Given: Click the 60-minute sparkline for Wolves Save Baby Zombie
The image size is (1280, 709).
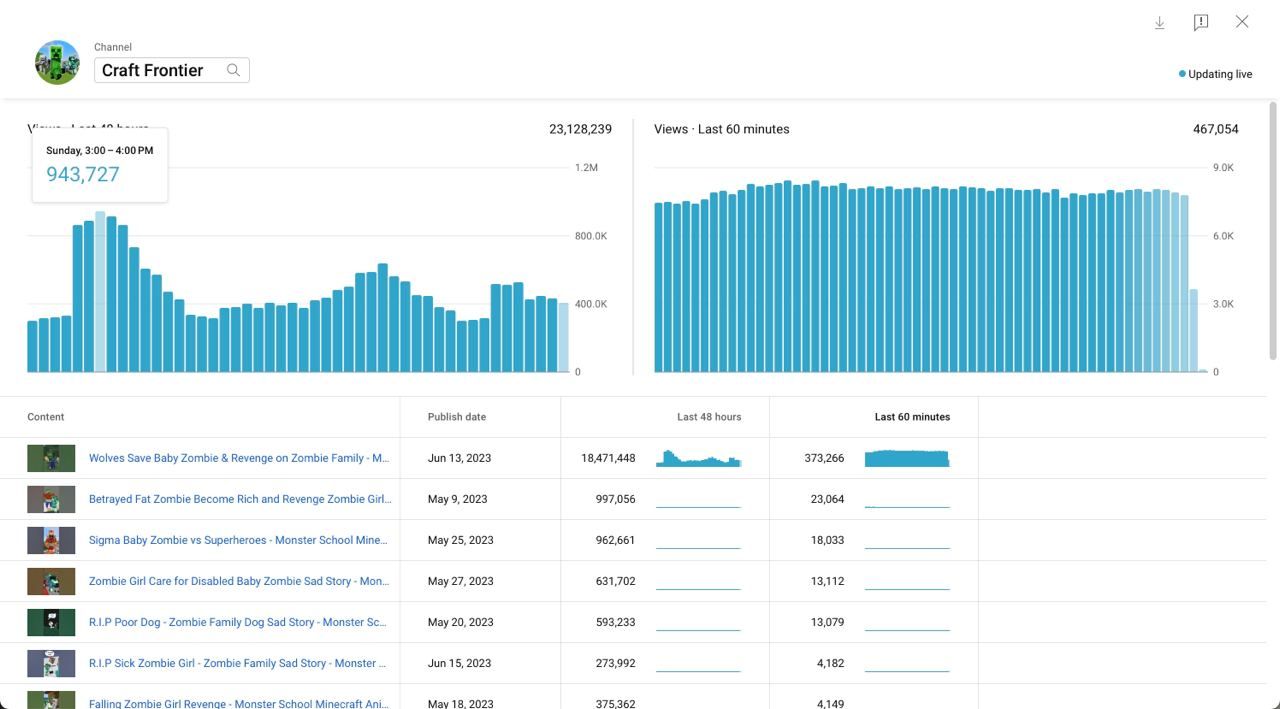Looking at the screenshot, I should (x=907, y=458).
